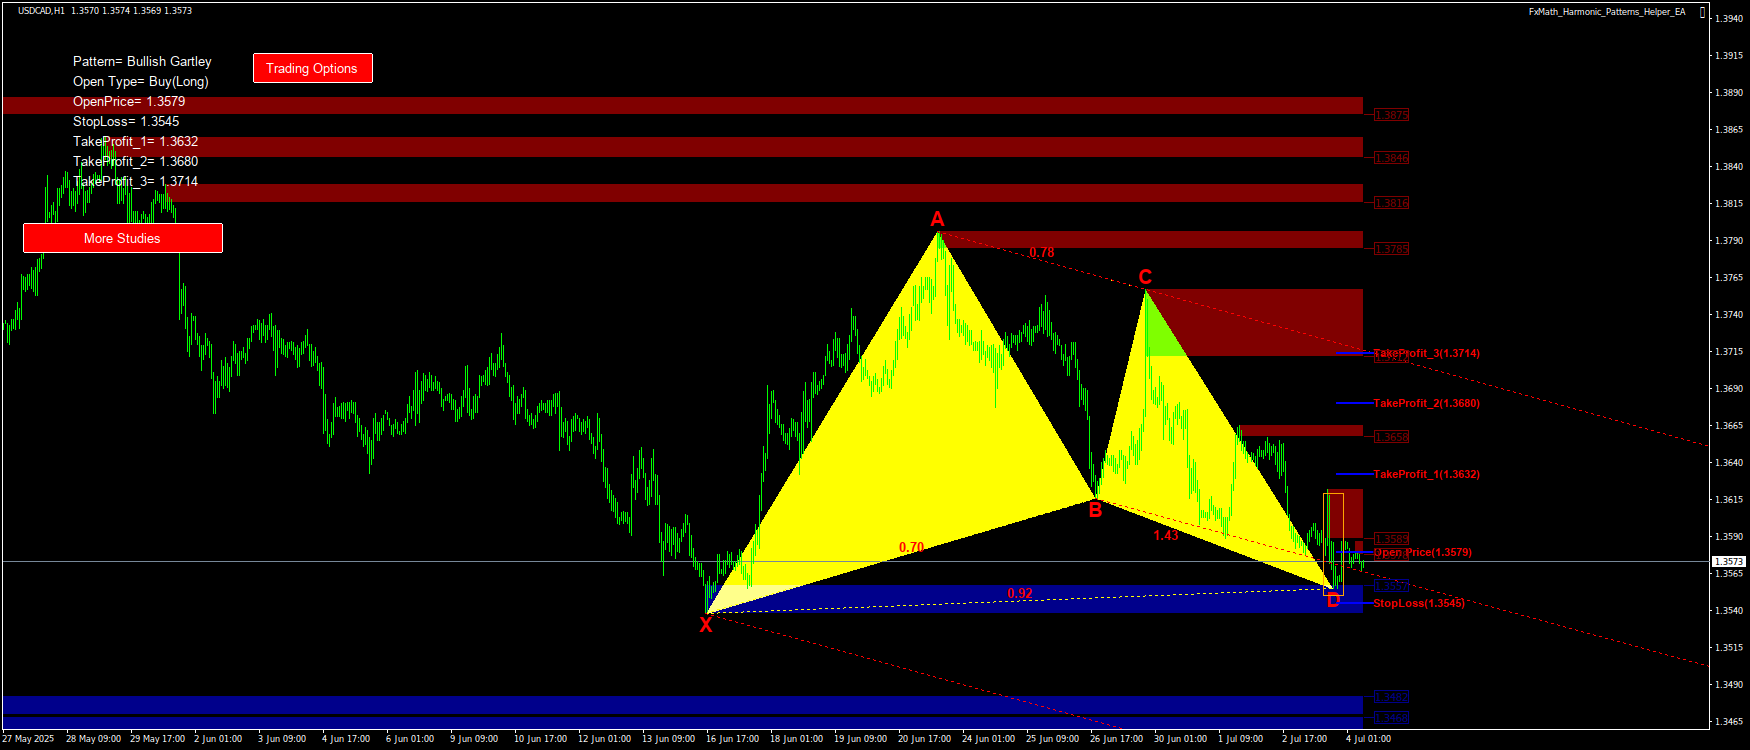
Task: Click the USDCAD,H1 chart title text
Action: (41, 11)
